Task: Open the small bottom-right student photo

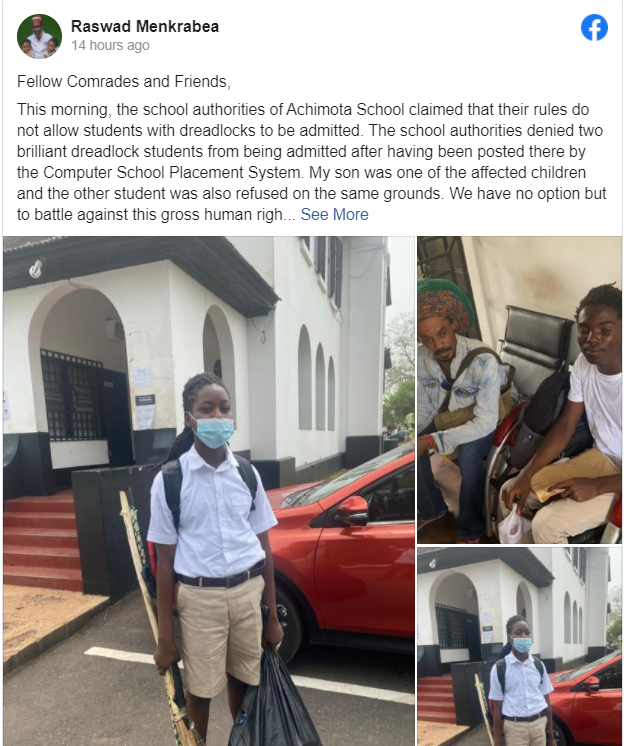Action: pos(519,647)
